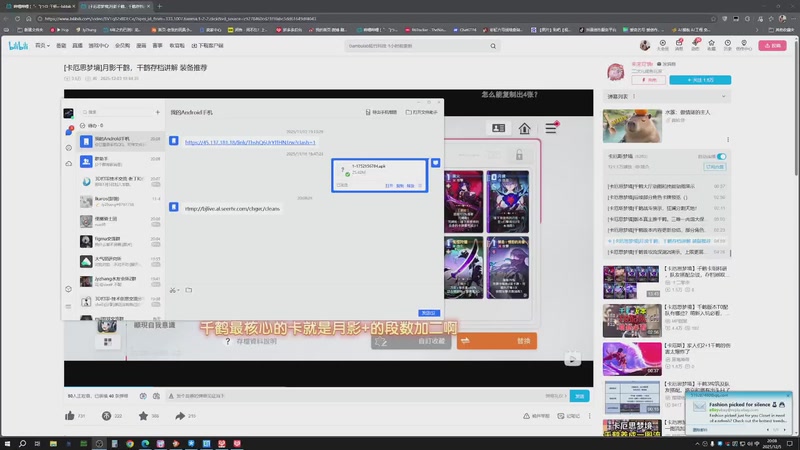Open new browser tab with plus button
This screenshot has width=800, height=450.
pyautogui.click(x=160, y=6)
